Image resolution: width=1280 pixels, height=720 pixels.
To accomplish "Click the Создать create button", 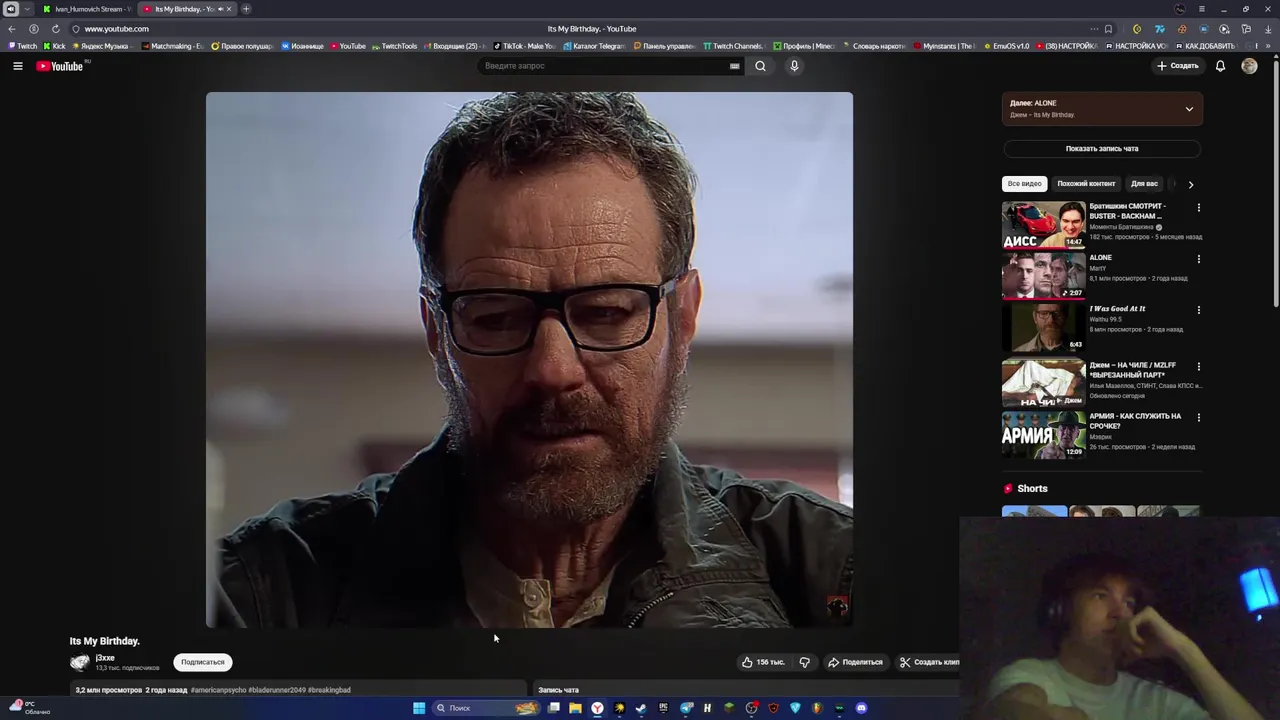I will 1177,66.
